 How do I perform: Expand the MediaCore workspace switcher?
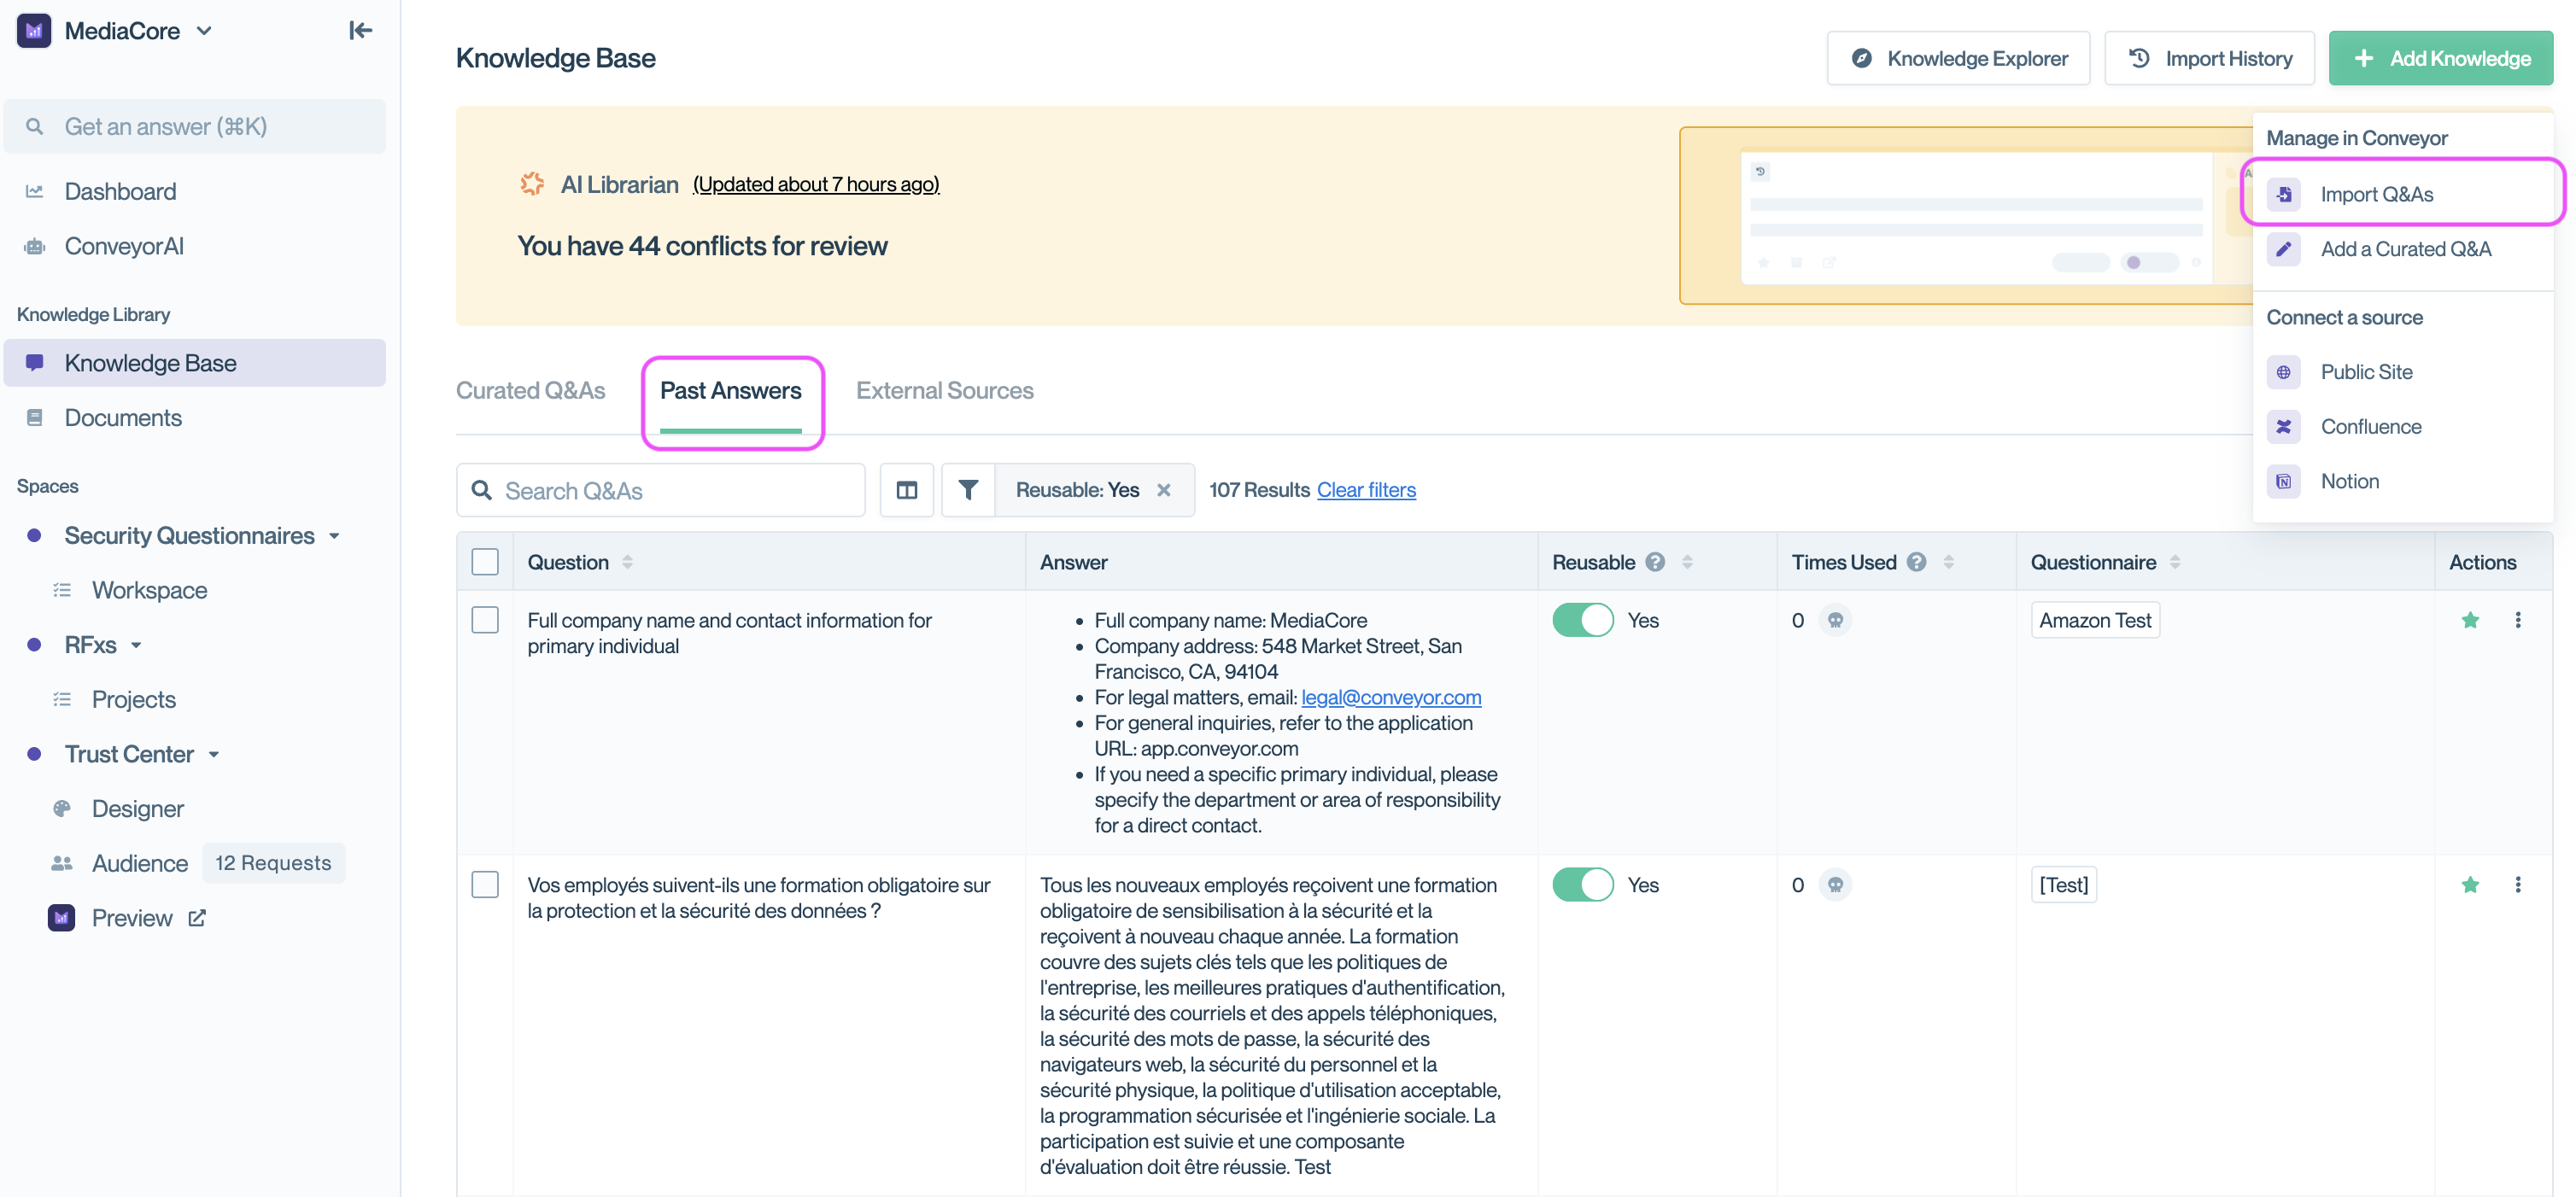(205, 30)
